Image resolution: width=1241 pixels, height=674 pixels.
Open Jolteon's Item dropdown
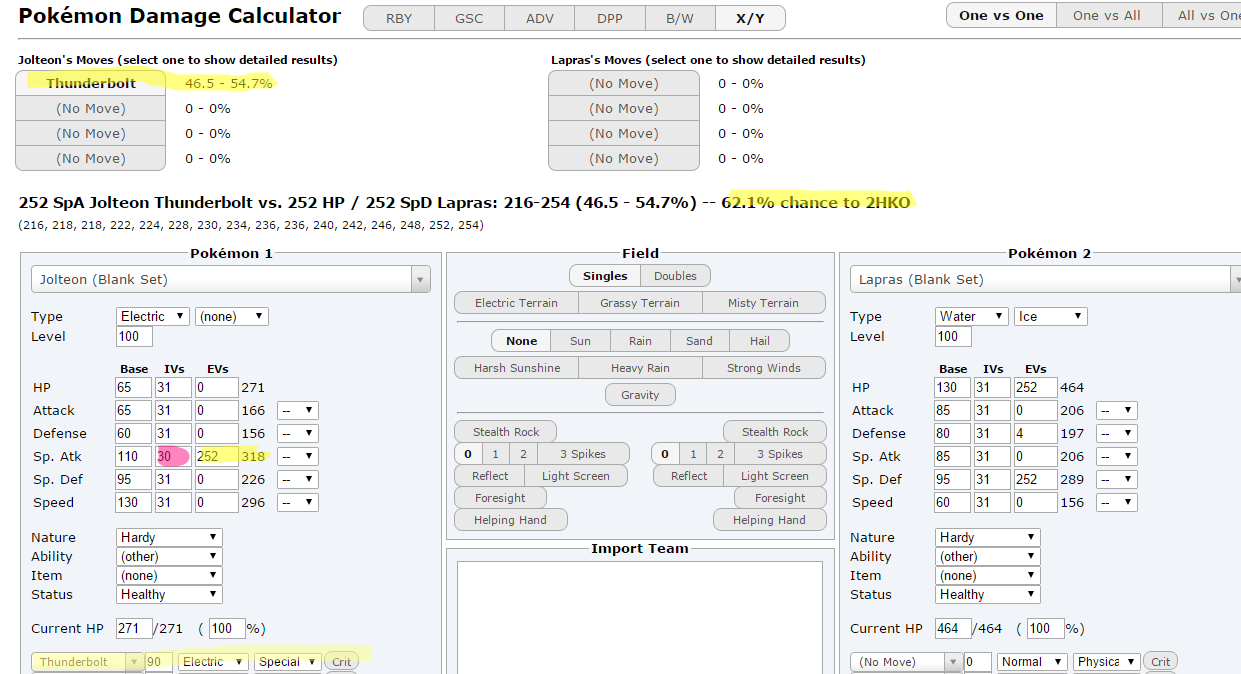click(169, 575)
